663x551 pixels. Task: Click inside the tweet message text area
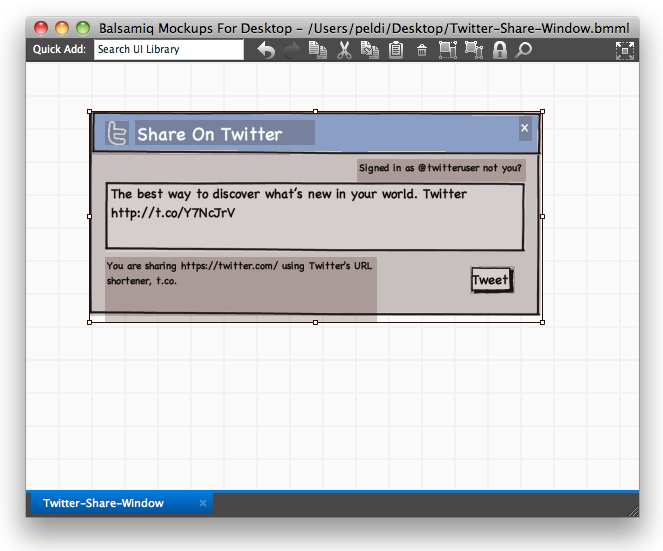pyautogui.click(x=315, y=217)
